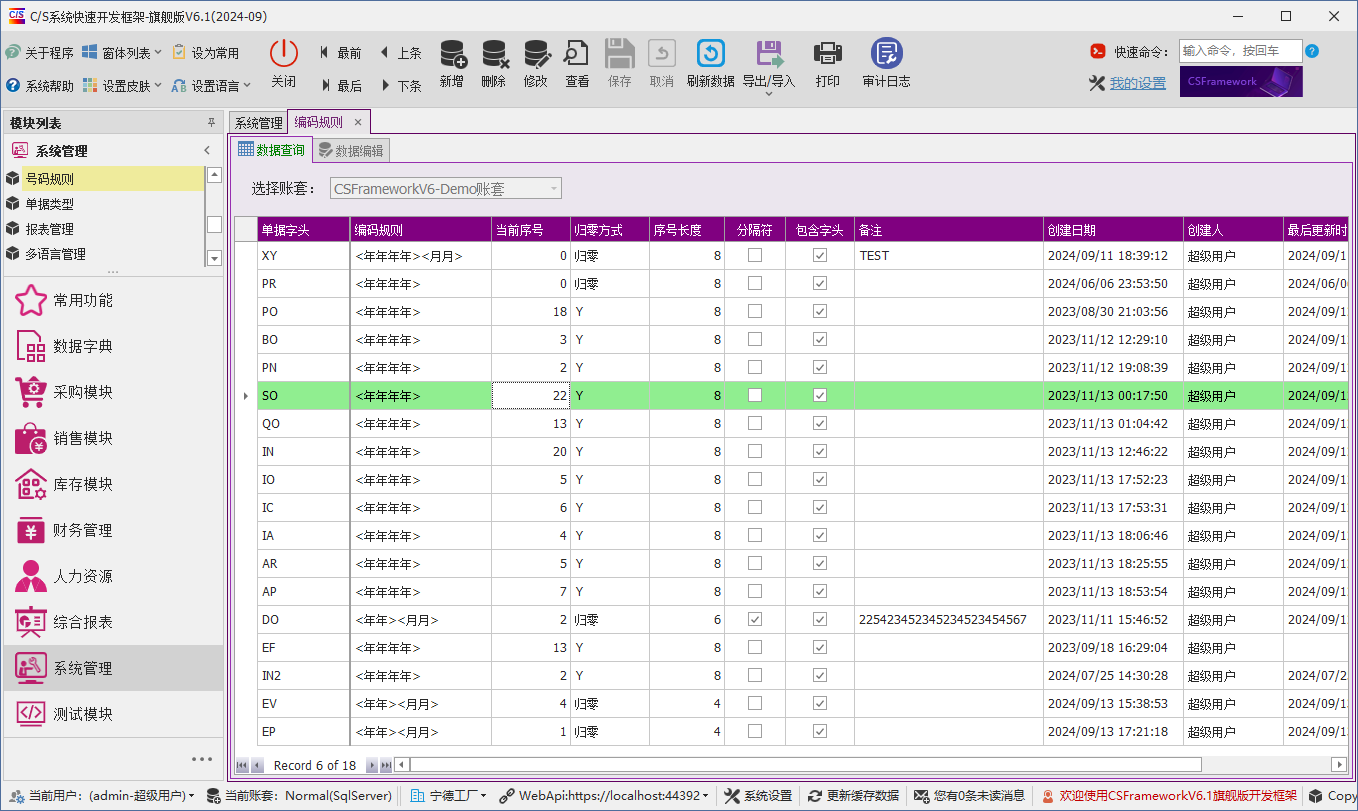Screen dimensions: 1358x811
Task: Go to first record with 最前
Action: click(x=340, y=53)
